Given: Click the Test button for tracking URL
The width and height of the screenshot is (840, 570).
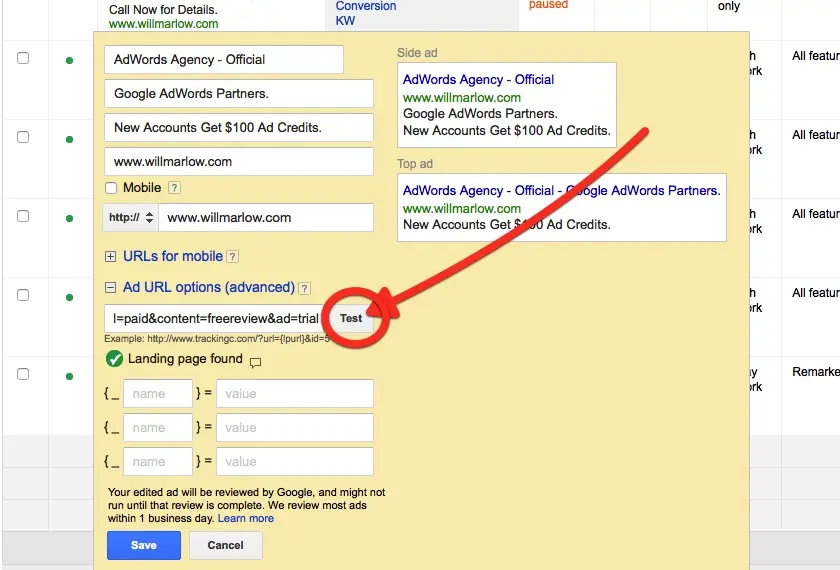Looking at the screenshot, I should (351, 318).
